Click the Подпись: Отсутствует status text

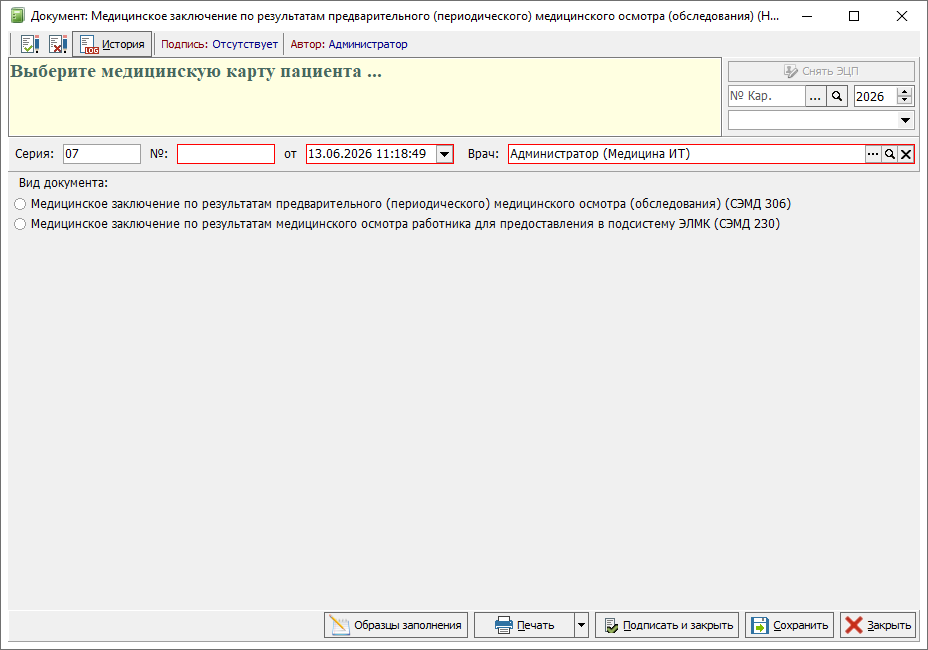pyautogui.click(x=220, y=44)
